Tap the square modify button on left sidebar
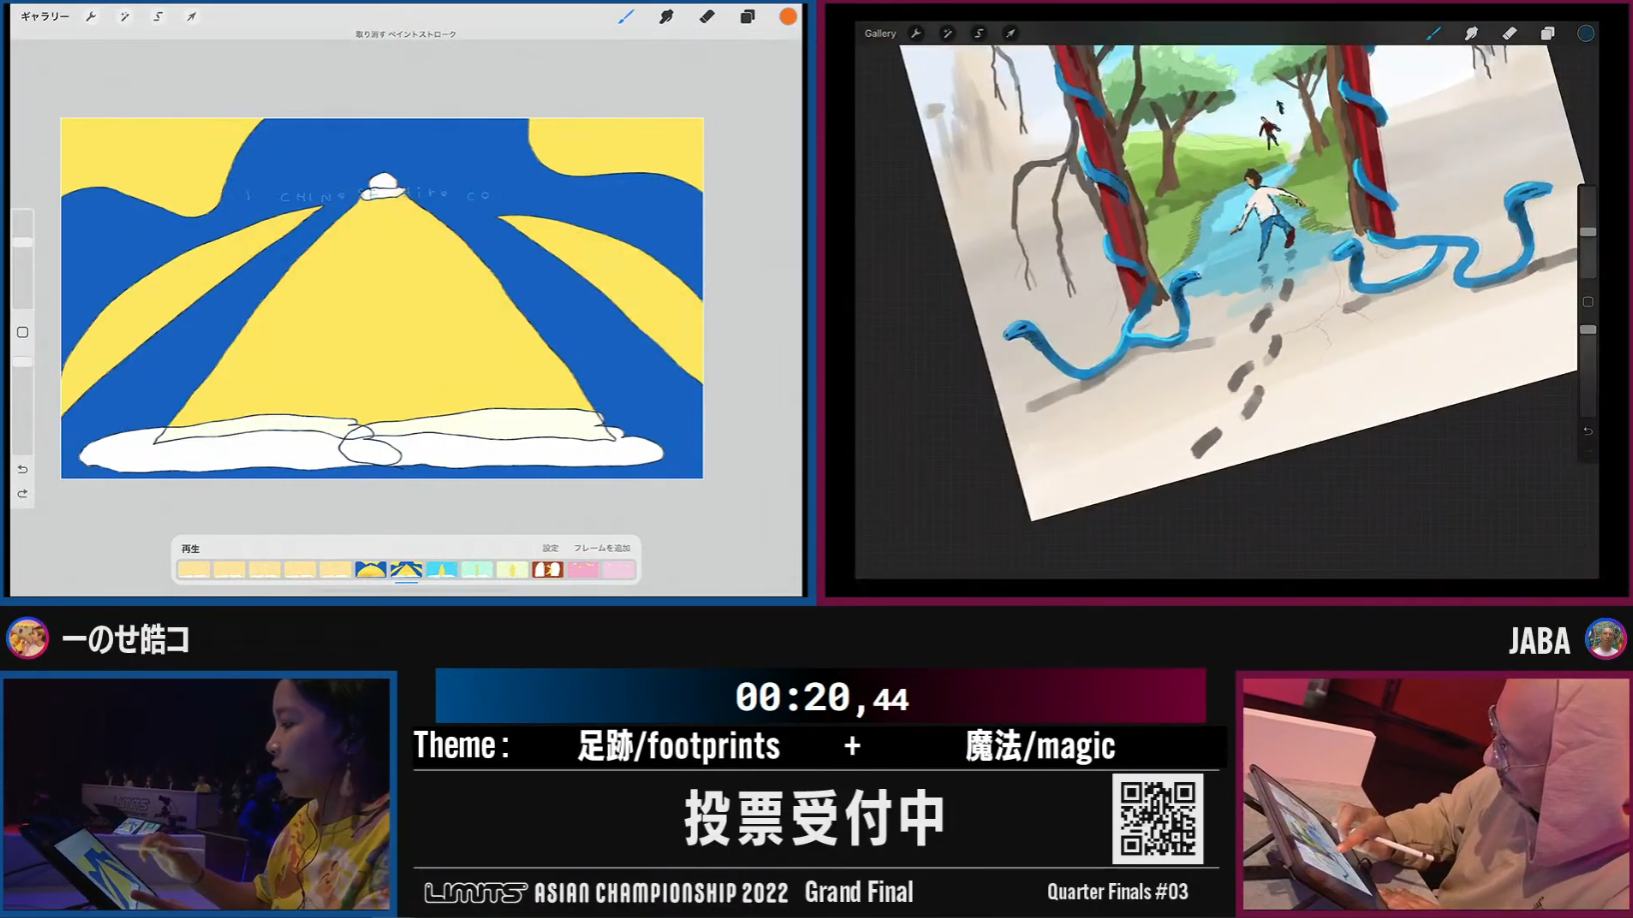 (x=22, y=332)
